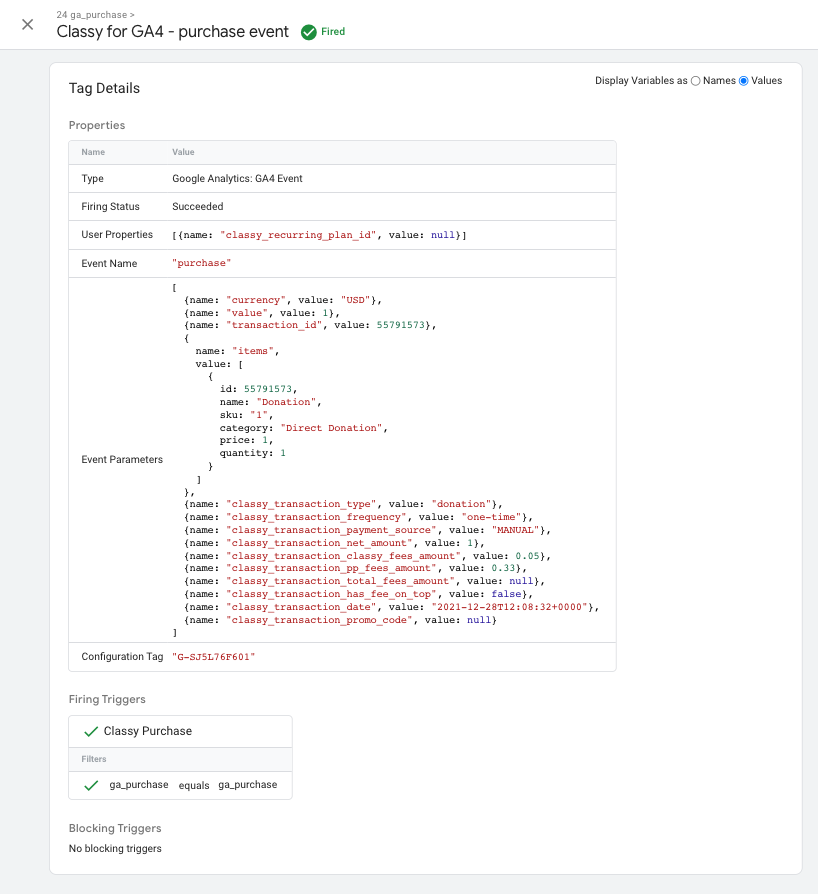The image size is (818, 894).
Task: Close the tag details panel with the X icon
Action: (x=27, y=25)
